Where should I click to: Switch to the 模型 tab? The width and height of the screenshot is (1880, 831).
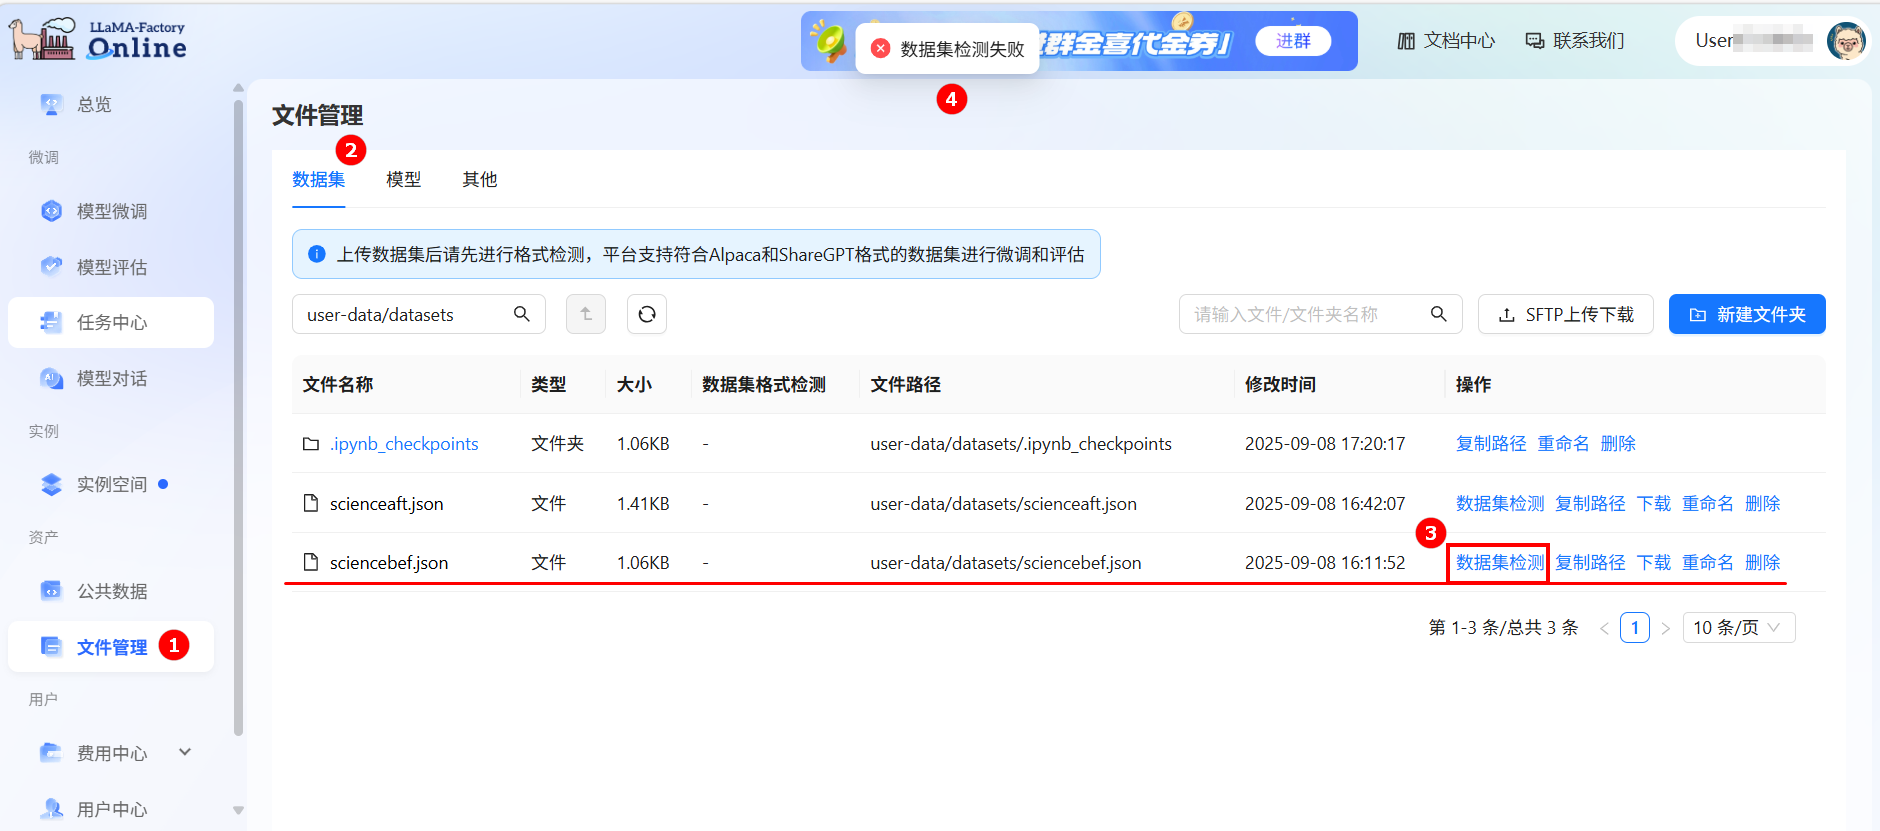pyautogui.click(x=403, y=180)
